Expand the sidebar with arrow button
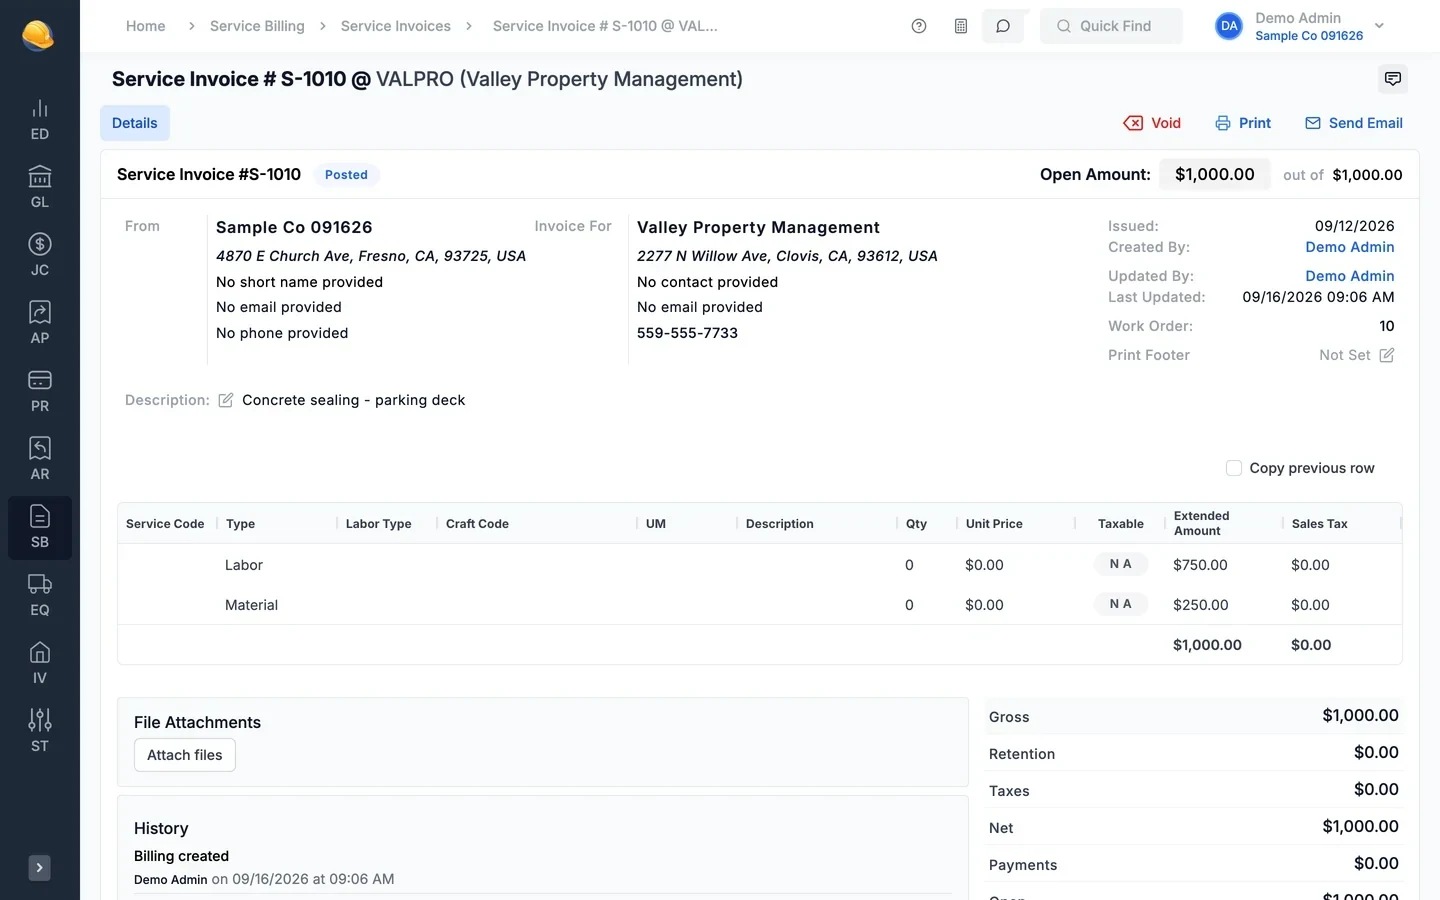The height and width of the screenshot is (900, 1440). (39, 868)
